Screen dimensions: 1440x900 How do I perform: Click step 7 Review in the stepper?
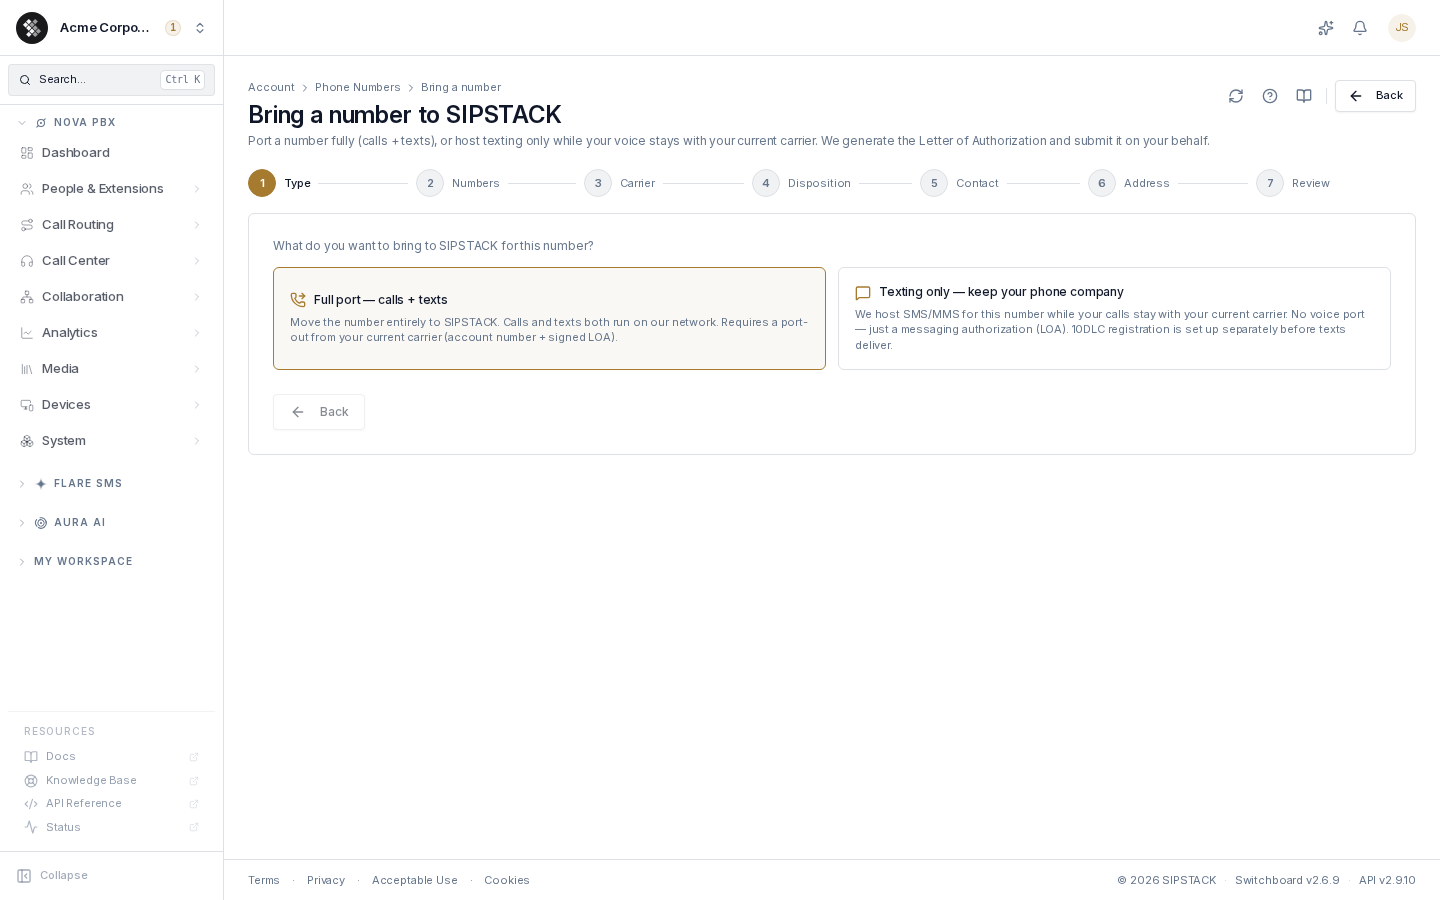click(x=1293, y=183)
